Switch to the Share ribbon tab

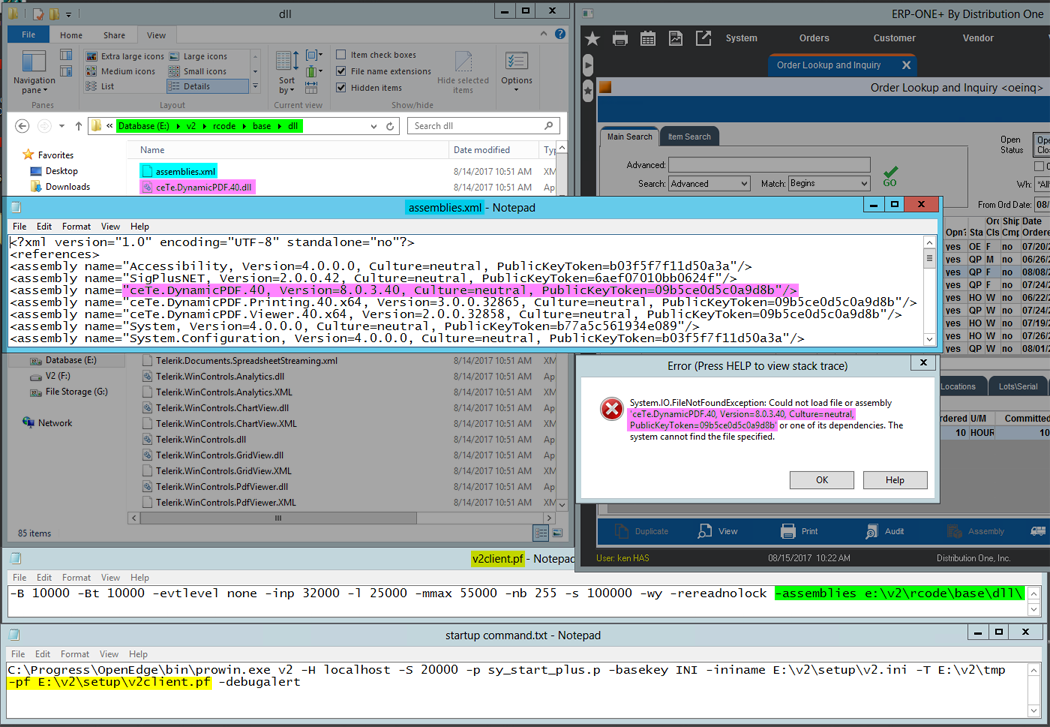(114, 35)
